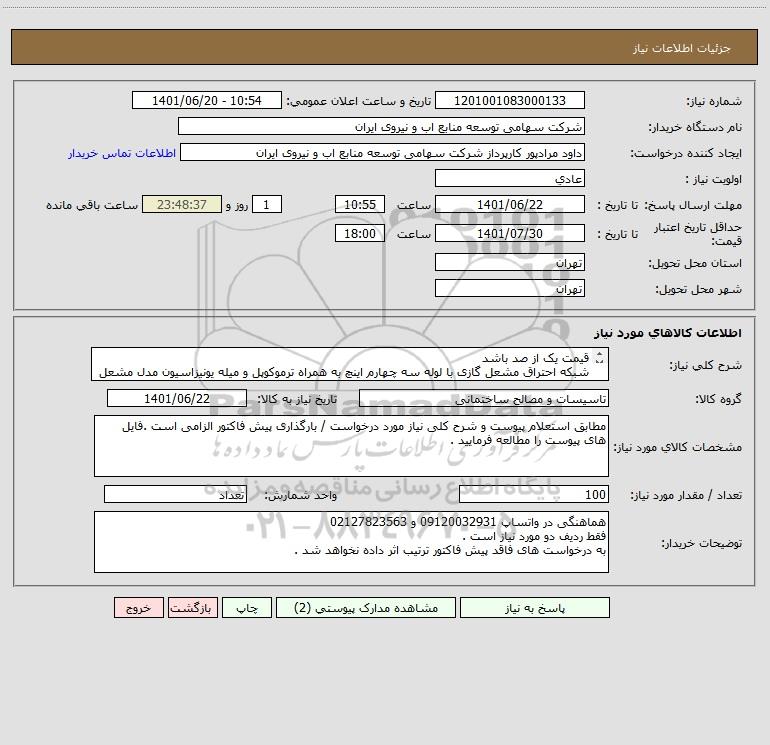Click the حداقل تاریخ اعتبار قیمت label
770x745 pixels.
click(698, 234)
